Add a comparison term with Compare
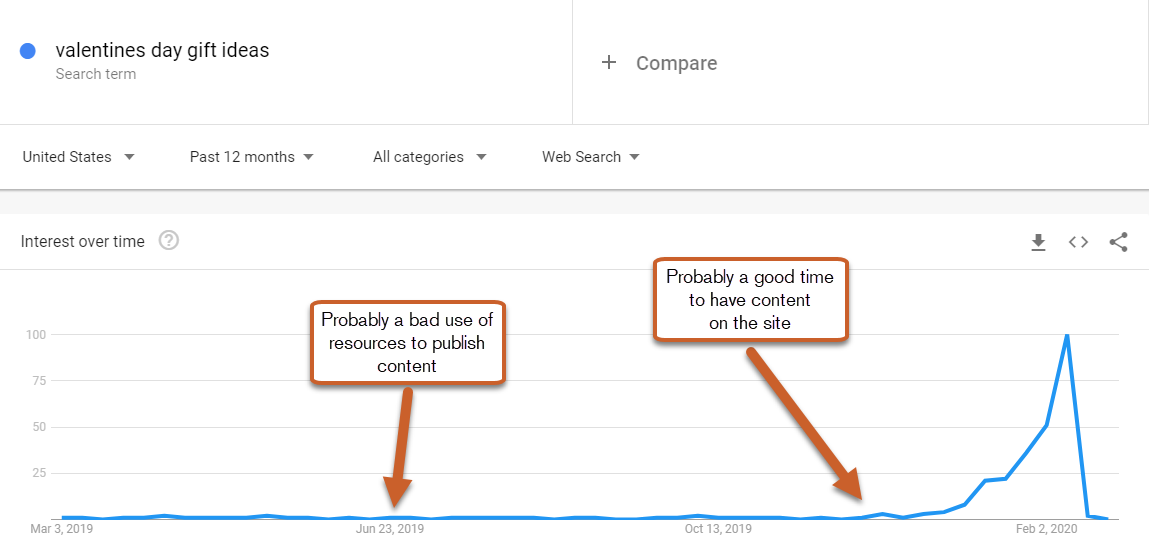Image resolution: width=1149 pixels, height=547 pixels. click(676, 63)
